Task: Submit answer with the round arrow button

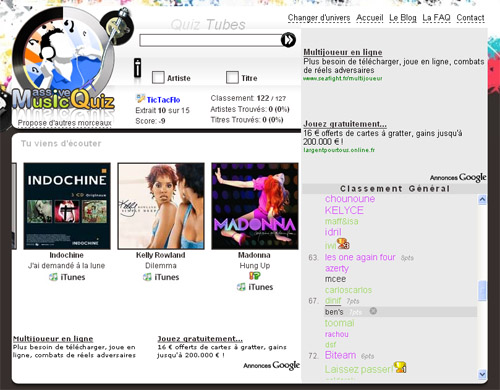Action: tap(288, 40)
